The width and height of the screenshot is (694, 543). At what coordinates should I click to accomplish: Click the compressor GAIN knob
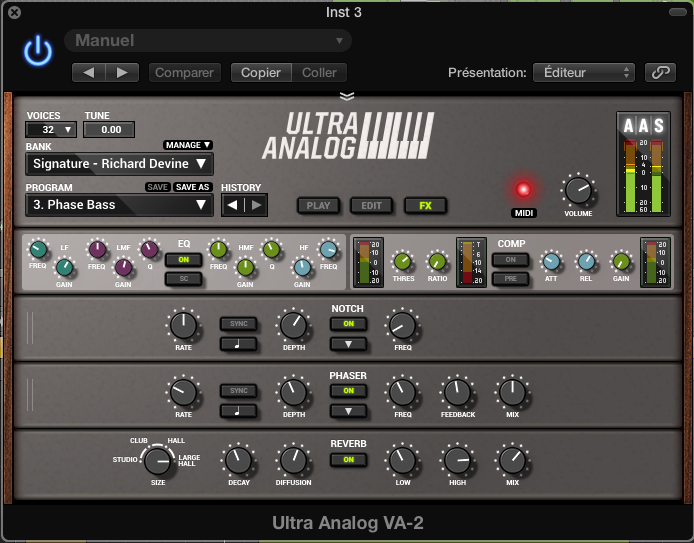click(x=621, y=262)
